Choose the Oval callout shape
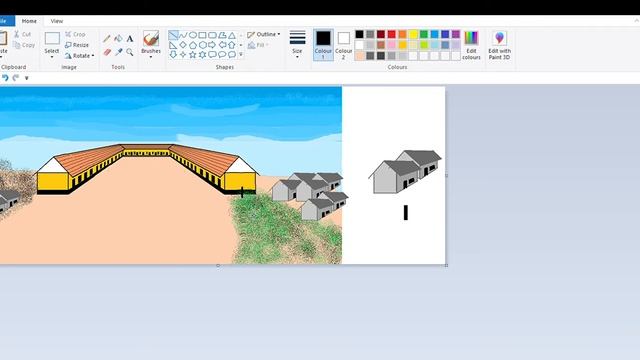Viewport: 640px width, 360px height. point(222,54)
